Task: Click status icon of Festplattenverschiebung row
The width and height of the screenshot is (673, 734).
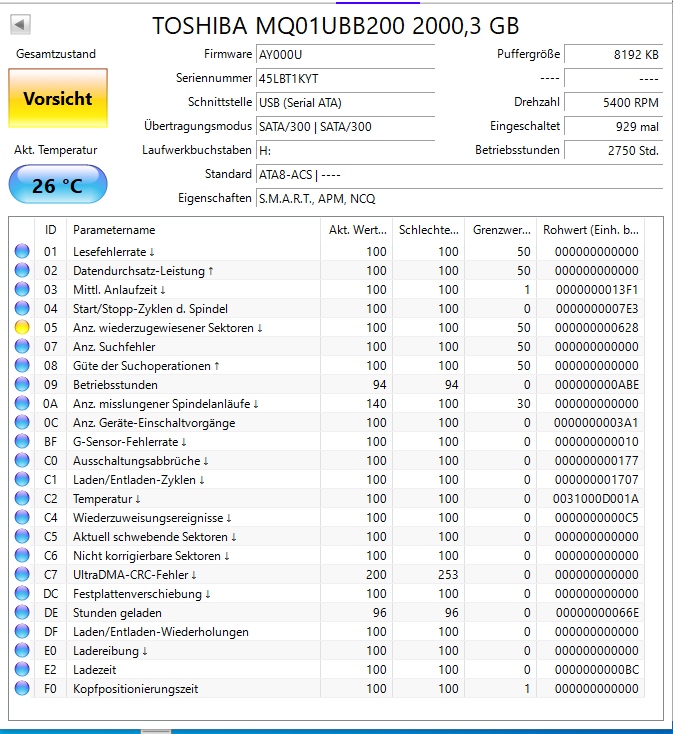Action: [22, 594]
